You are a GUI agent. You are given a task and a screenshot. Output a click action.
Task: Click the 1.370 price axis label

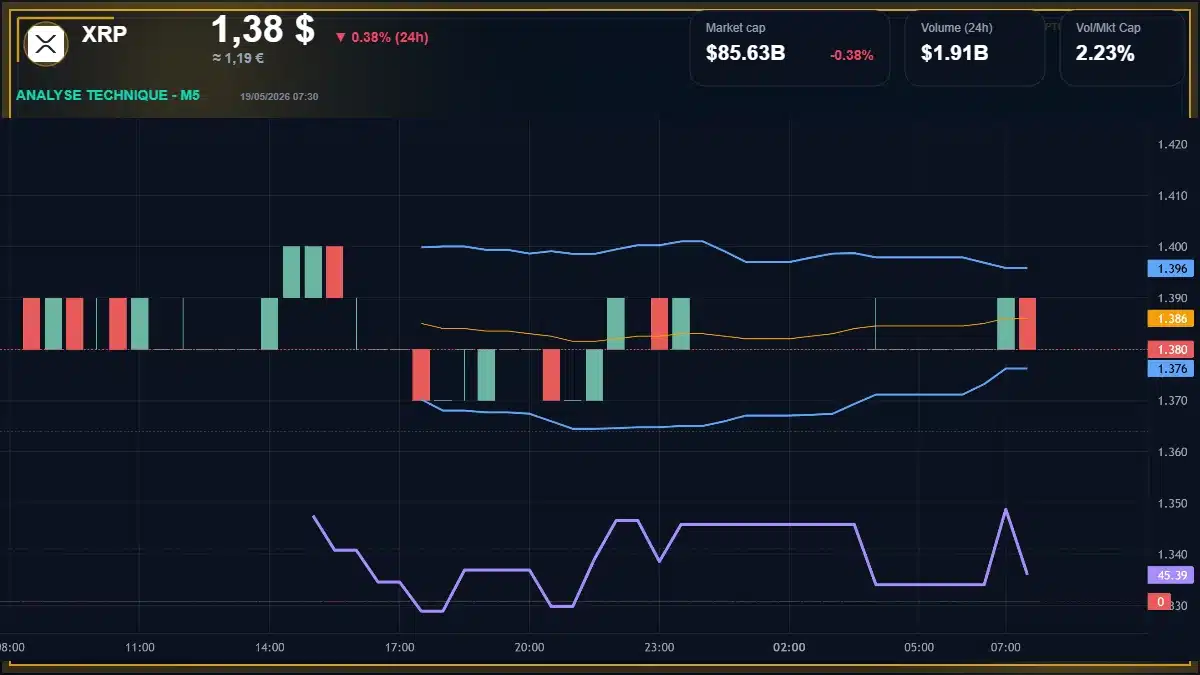(1171, 401)
